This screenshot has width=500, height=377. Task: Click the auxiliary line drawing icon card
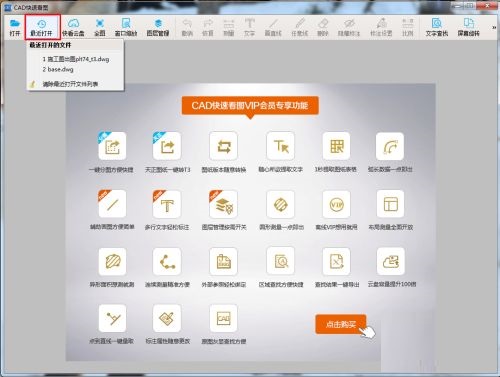point(112,204)
